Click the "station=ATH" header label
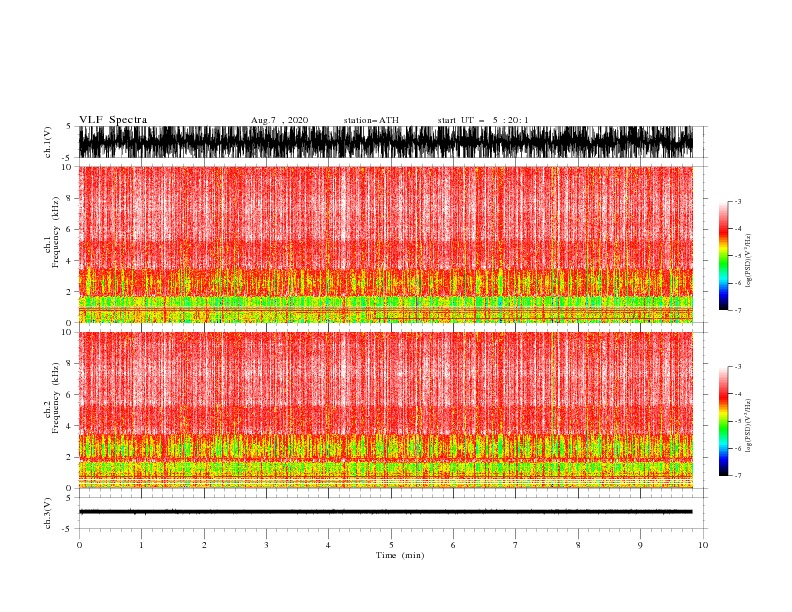Viewport: 792px width, 612px height. tap(371, 120)
